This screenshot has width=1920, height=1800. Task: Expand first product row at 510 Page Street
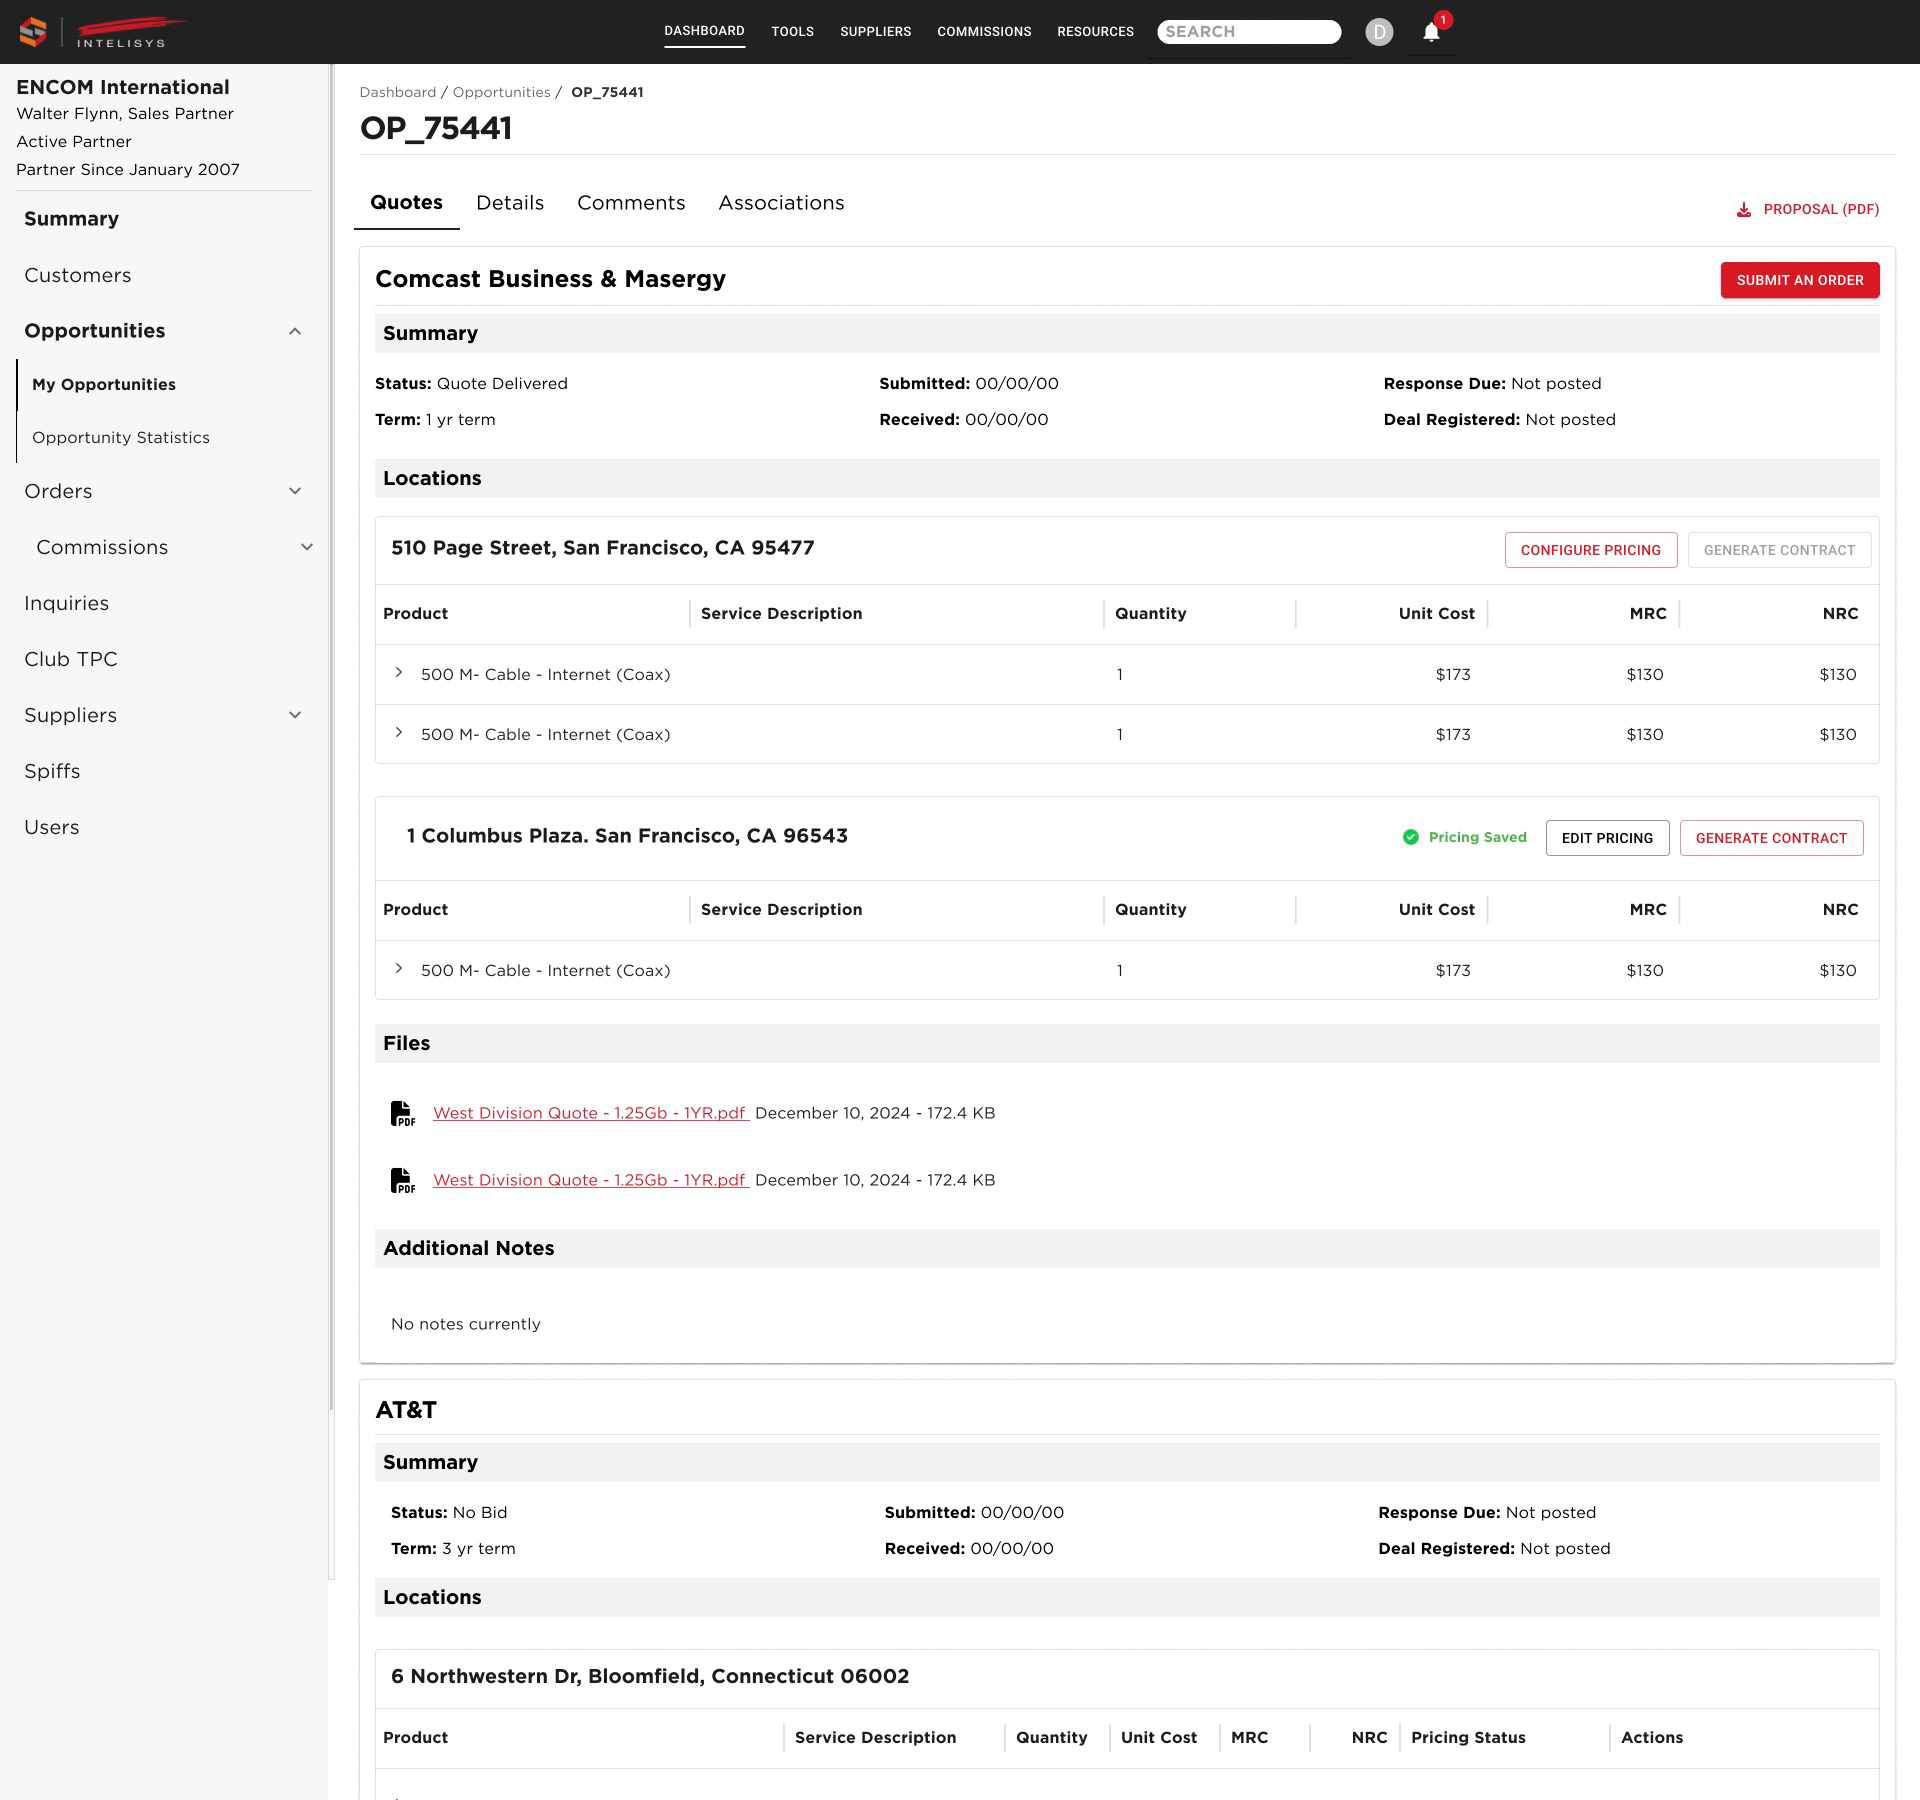click(x=399, y=673)
